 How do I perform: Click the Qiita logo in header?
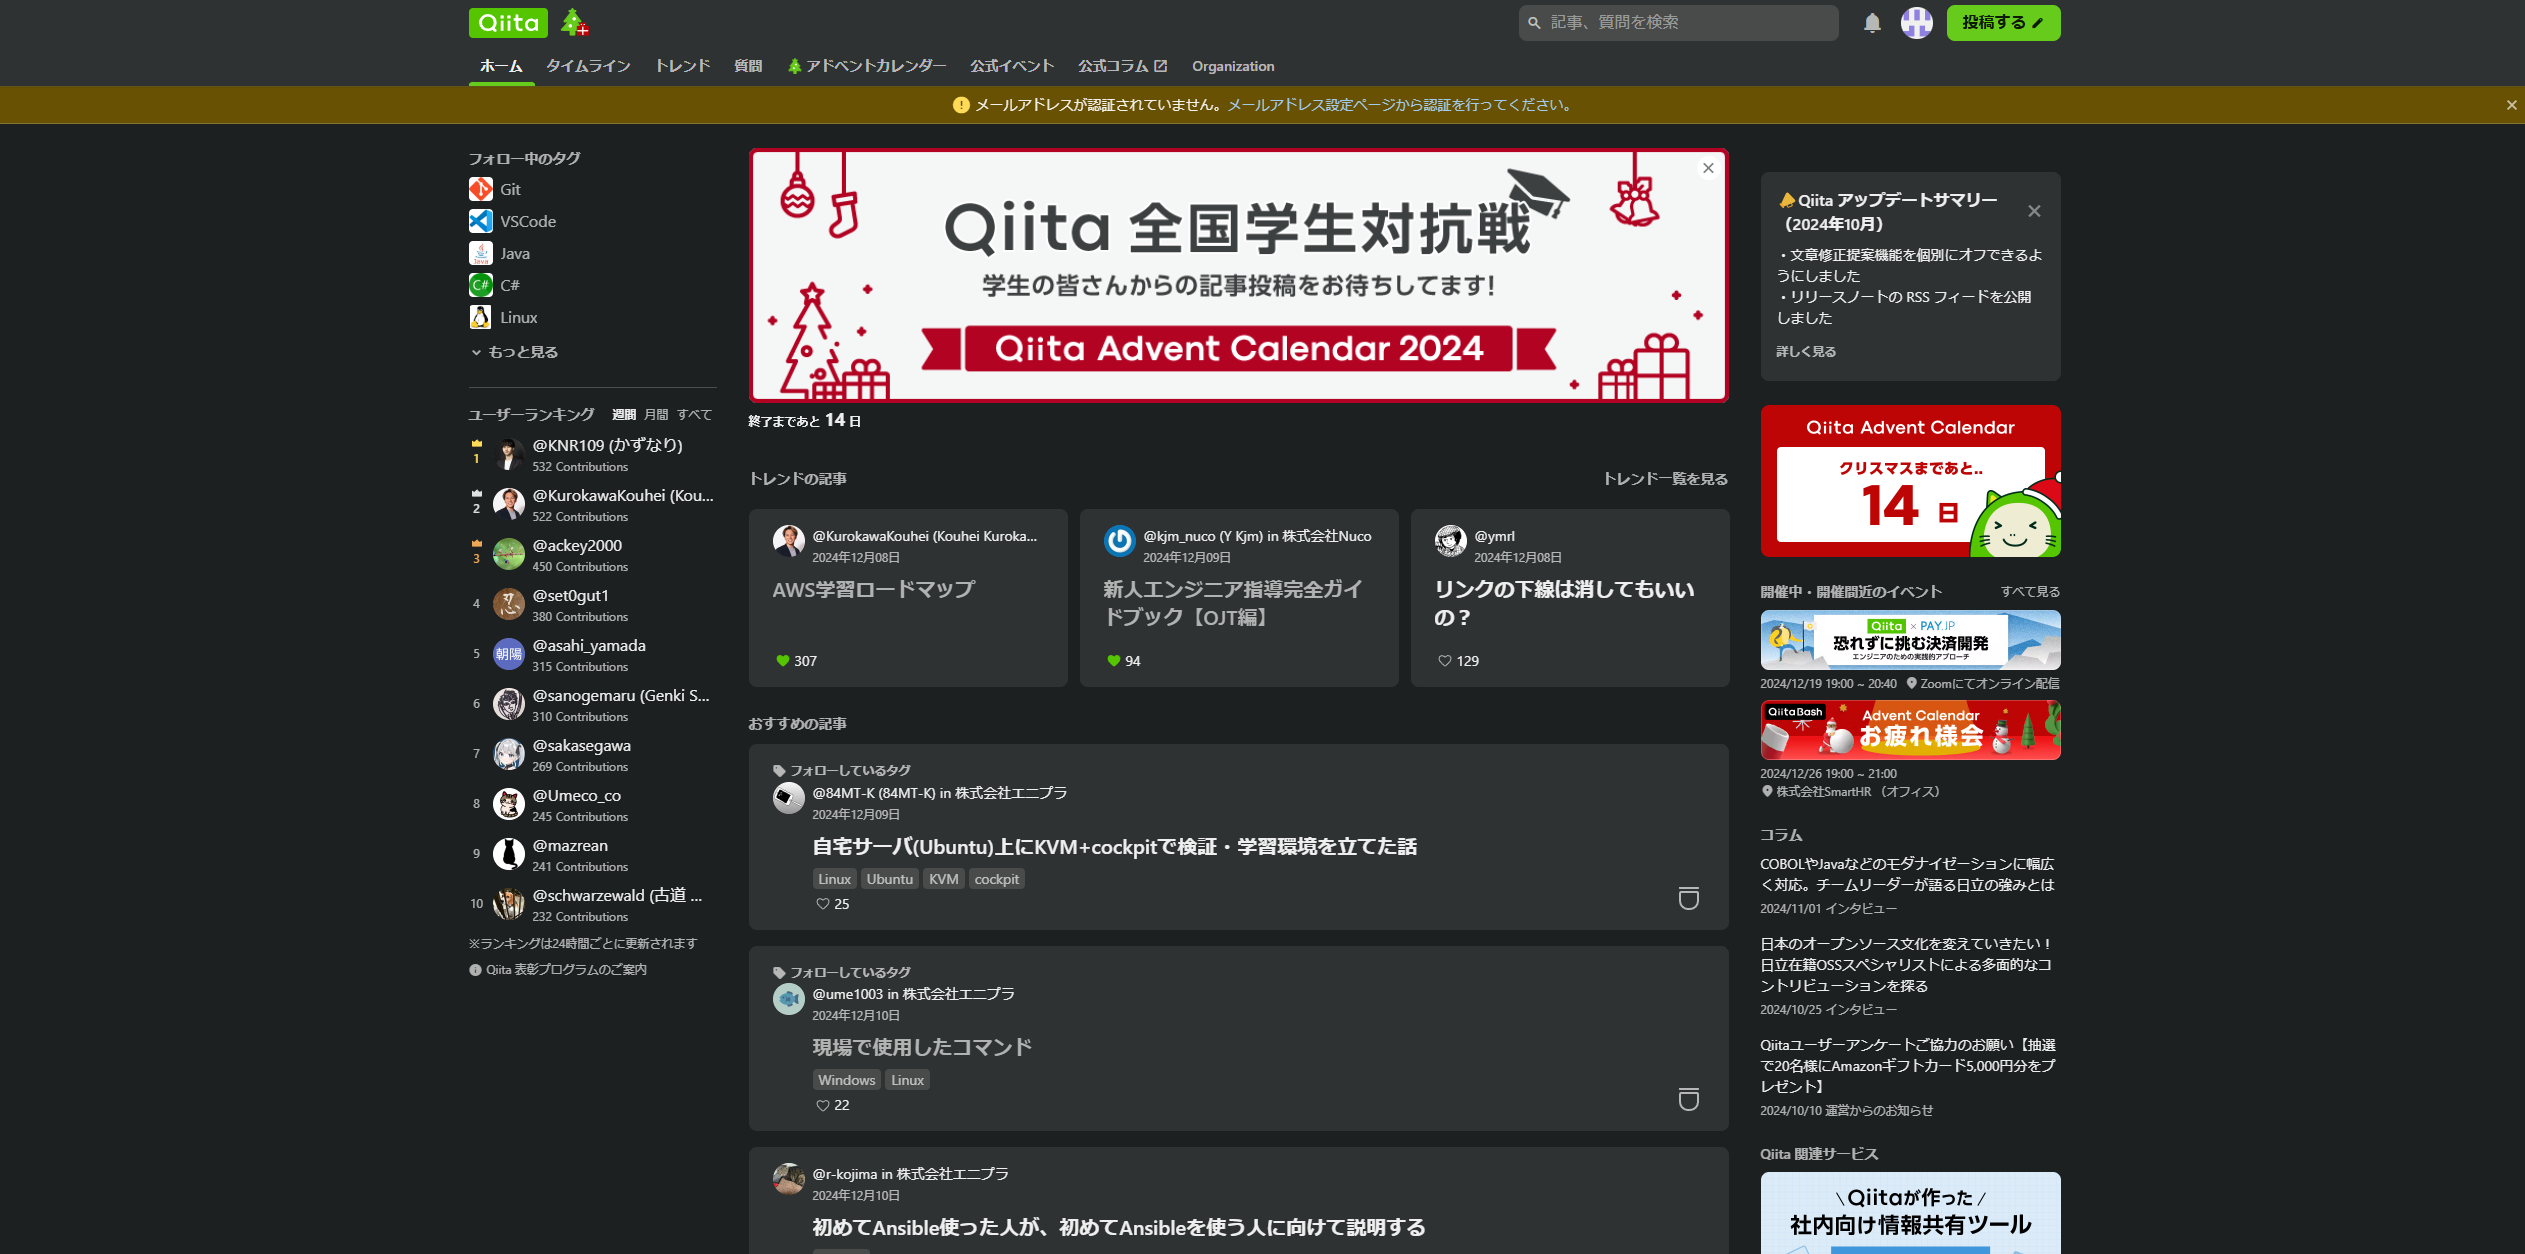508,23
